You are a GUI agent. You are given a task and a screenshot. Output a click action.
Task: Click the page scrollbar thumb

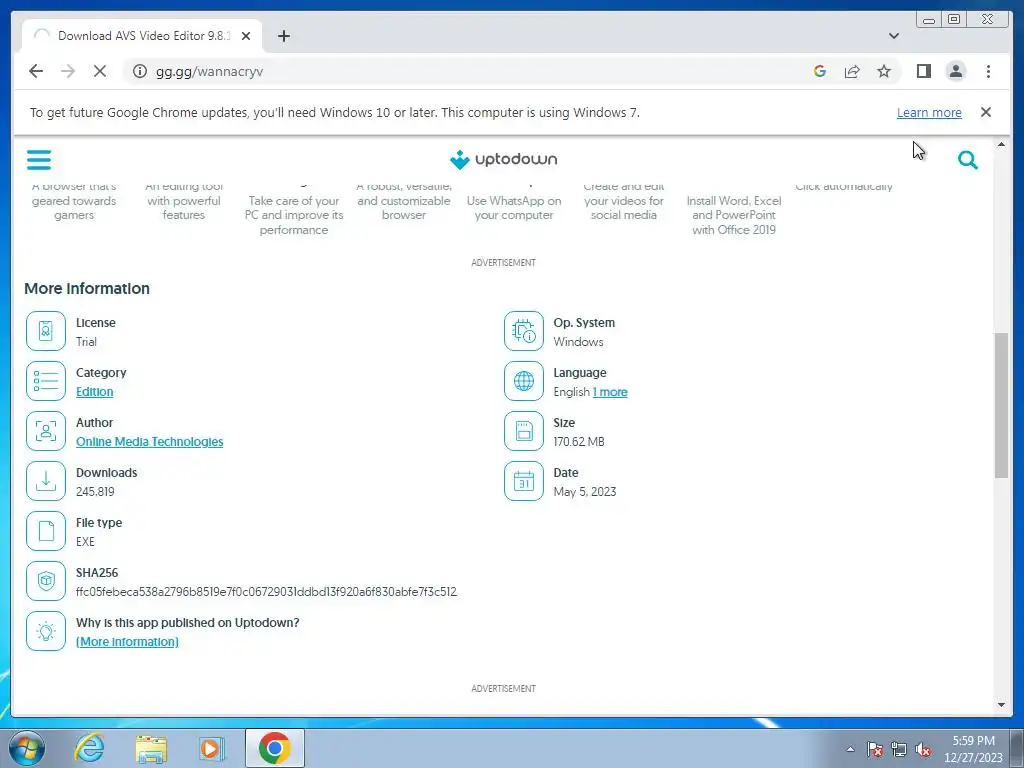1001,405
